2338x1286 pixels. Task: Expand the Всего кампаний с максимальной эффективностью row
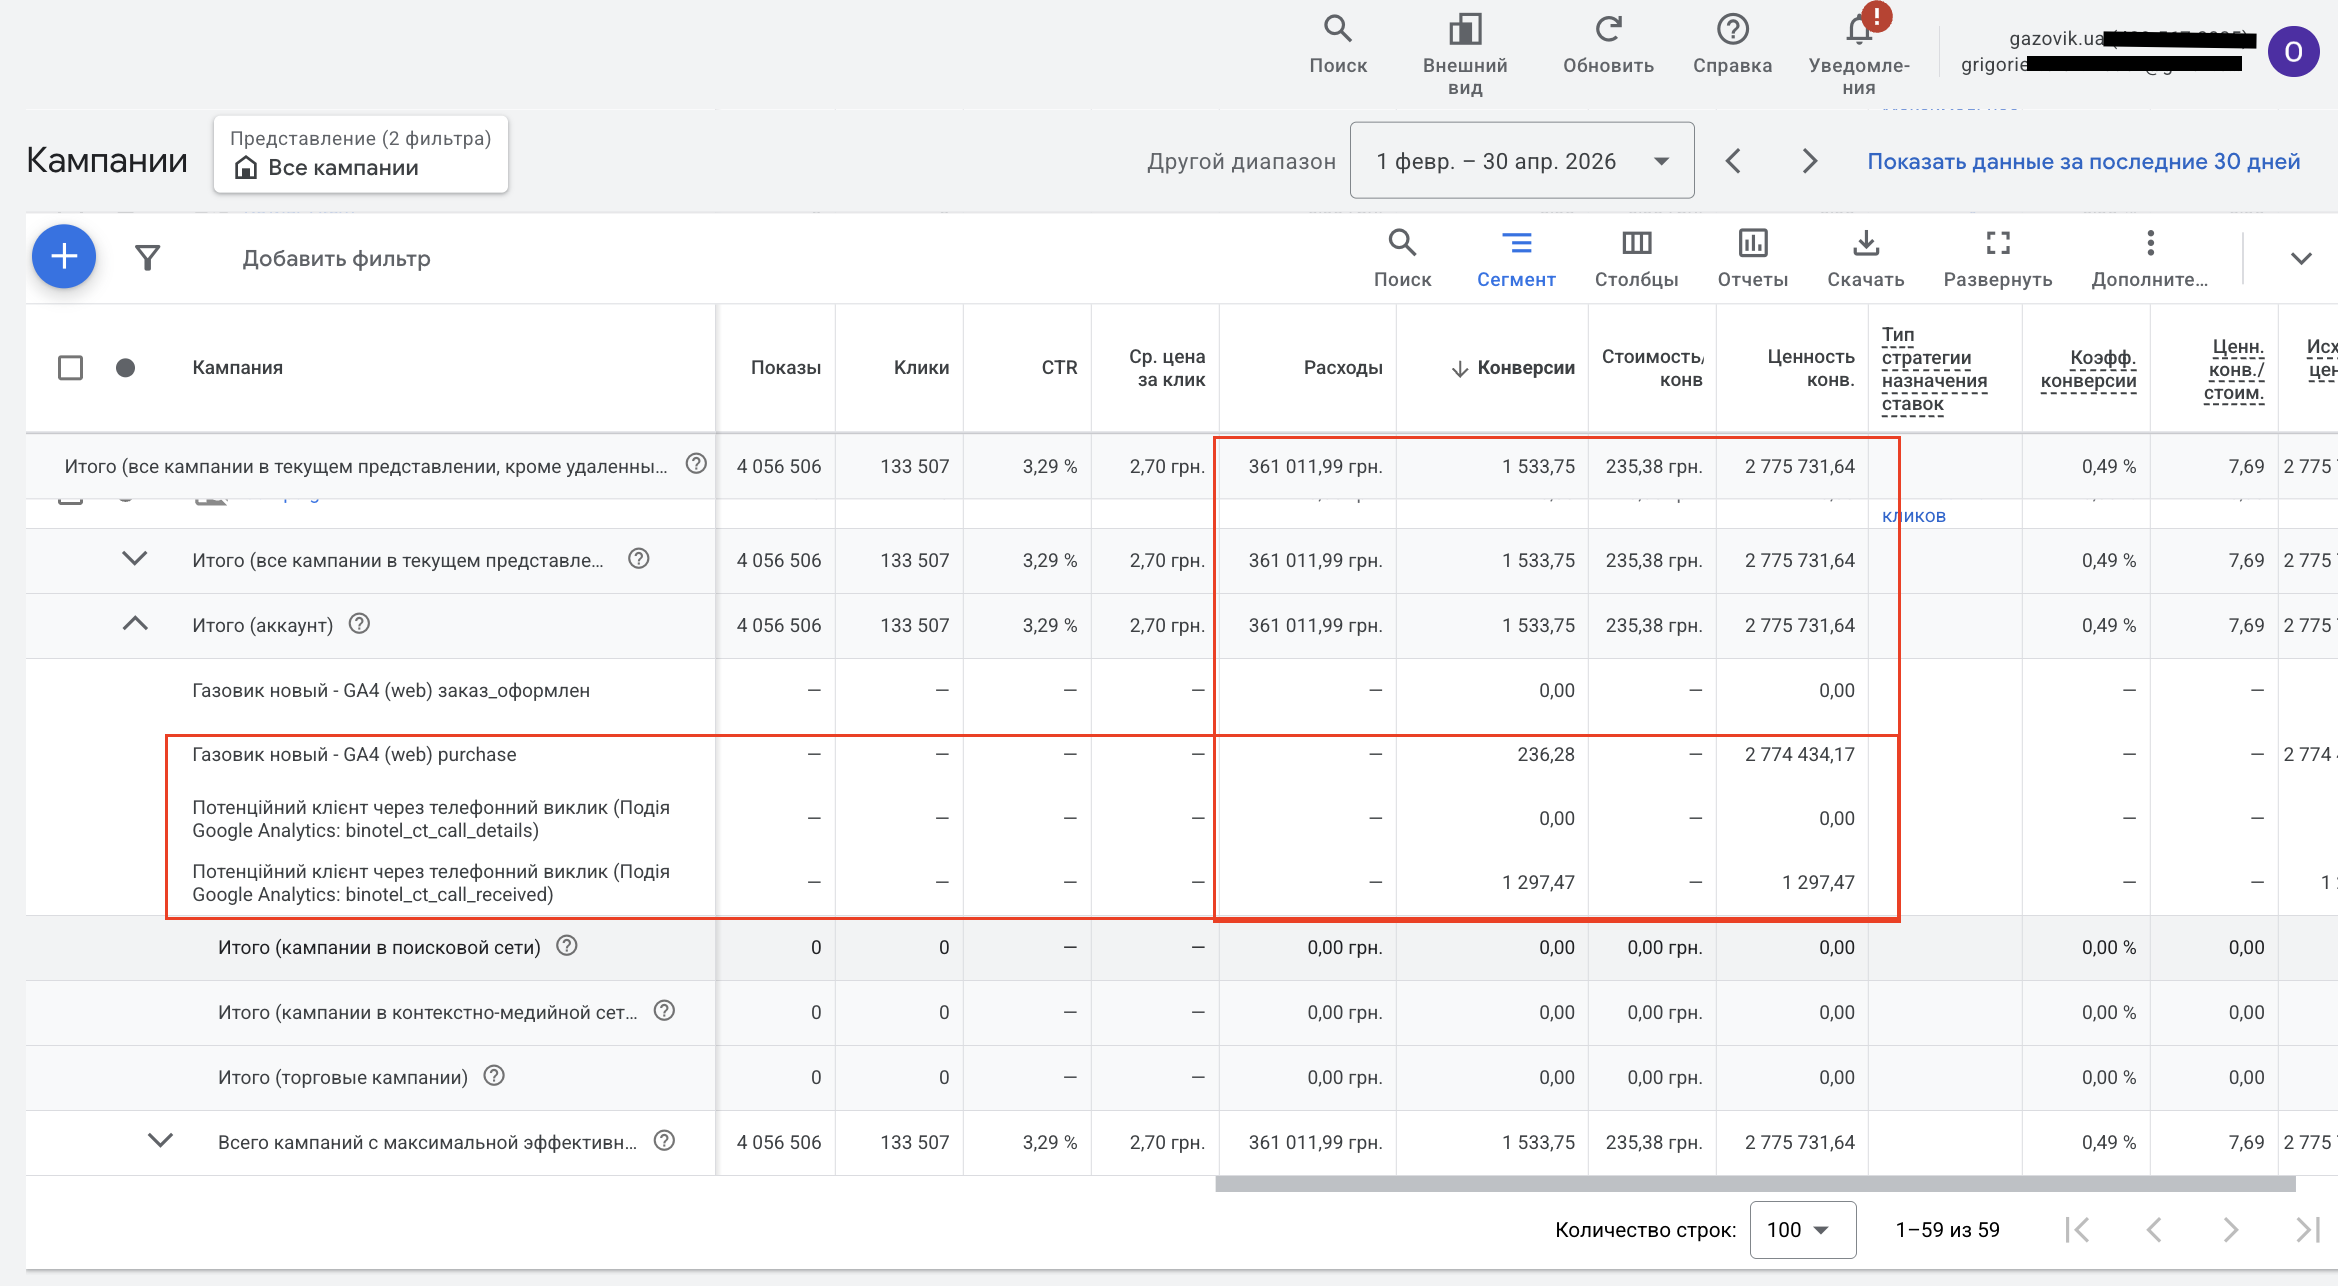(x=160, y=1141)
